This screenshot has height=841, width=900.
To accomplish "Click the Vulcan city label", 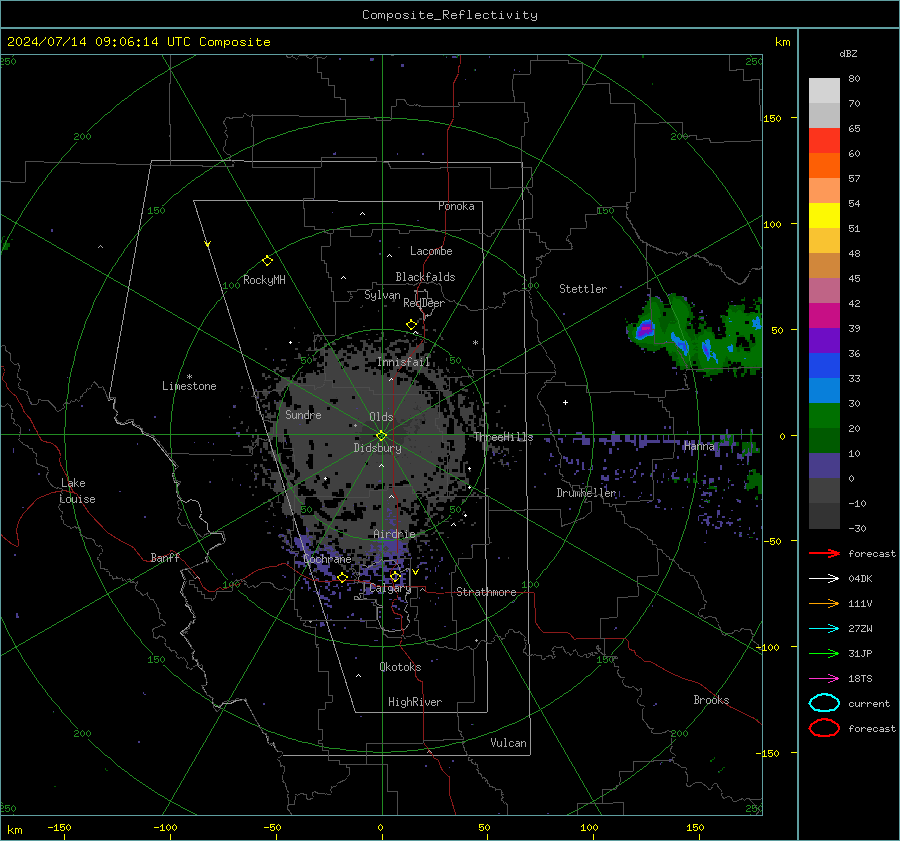I will point(509,743).
